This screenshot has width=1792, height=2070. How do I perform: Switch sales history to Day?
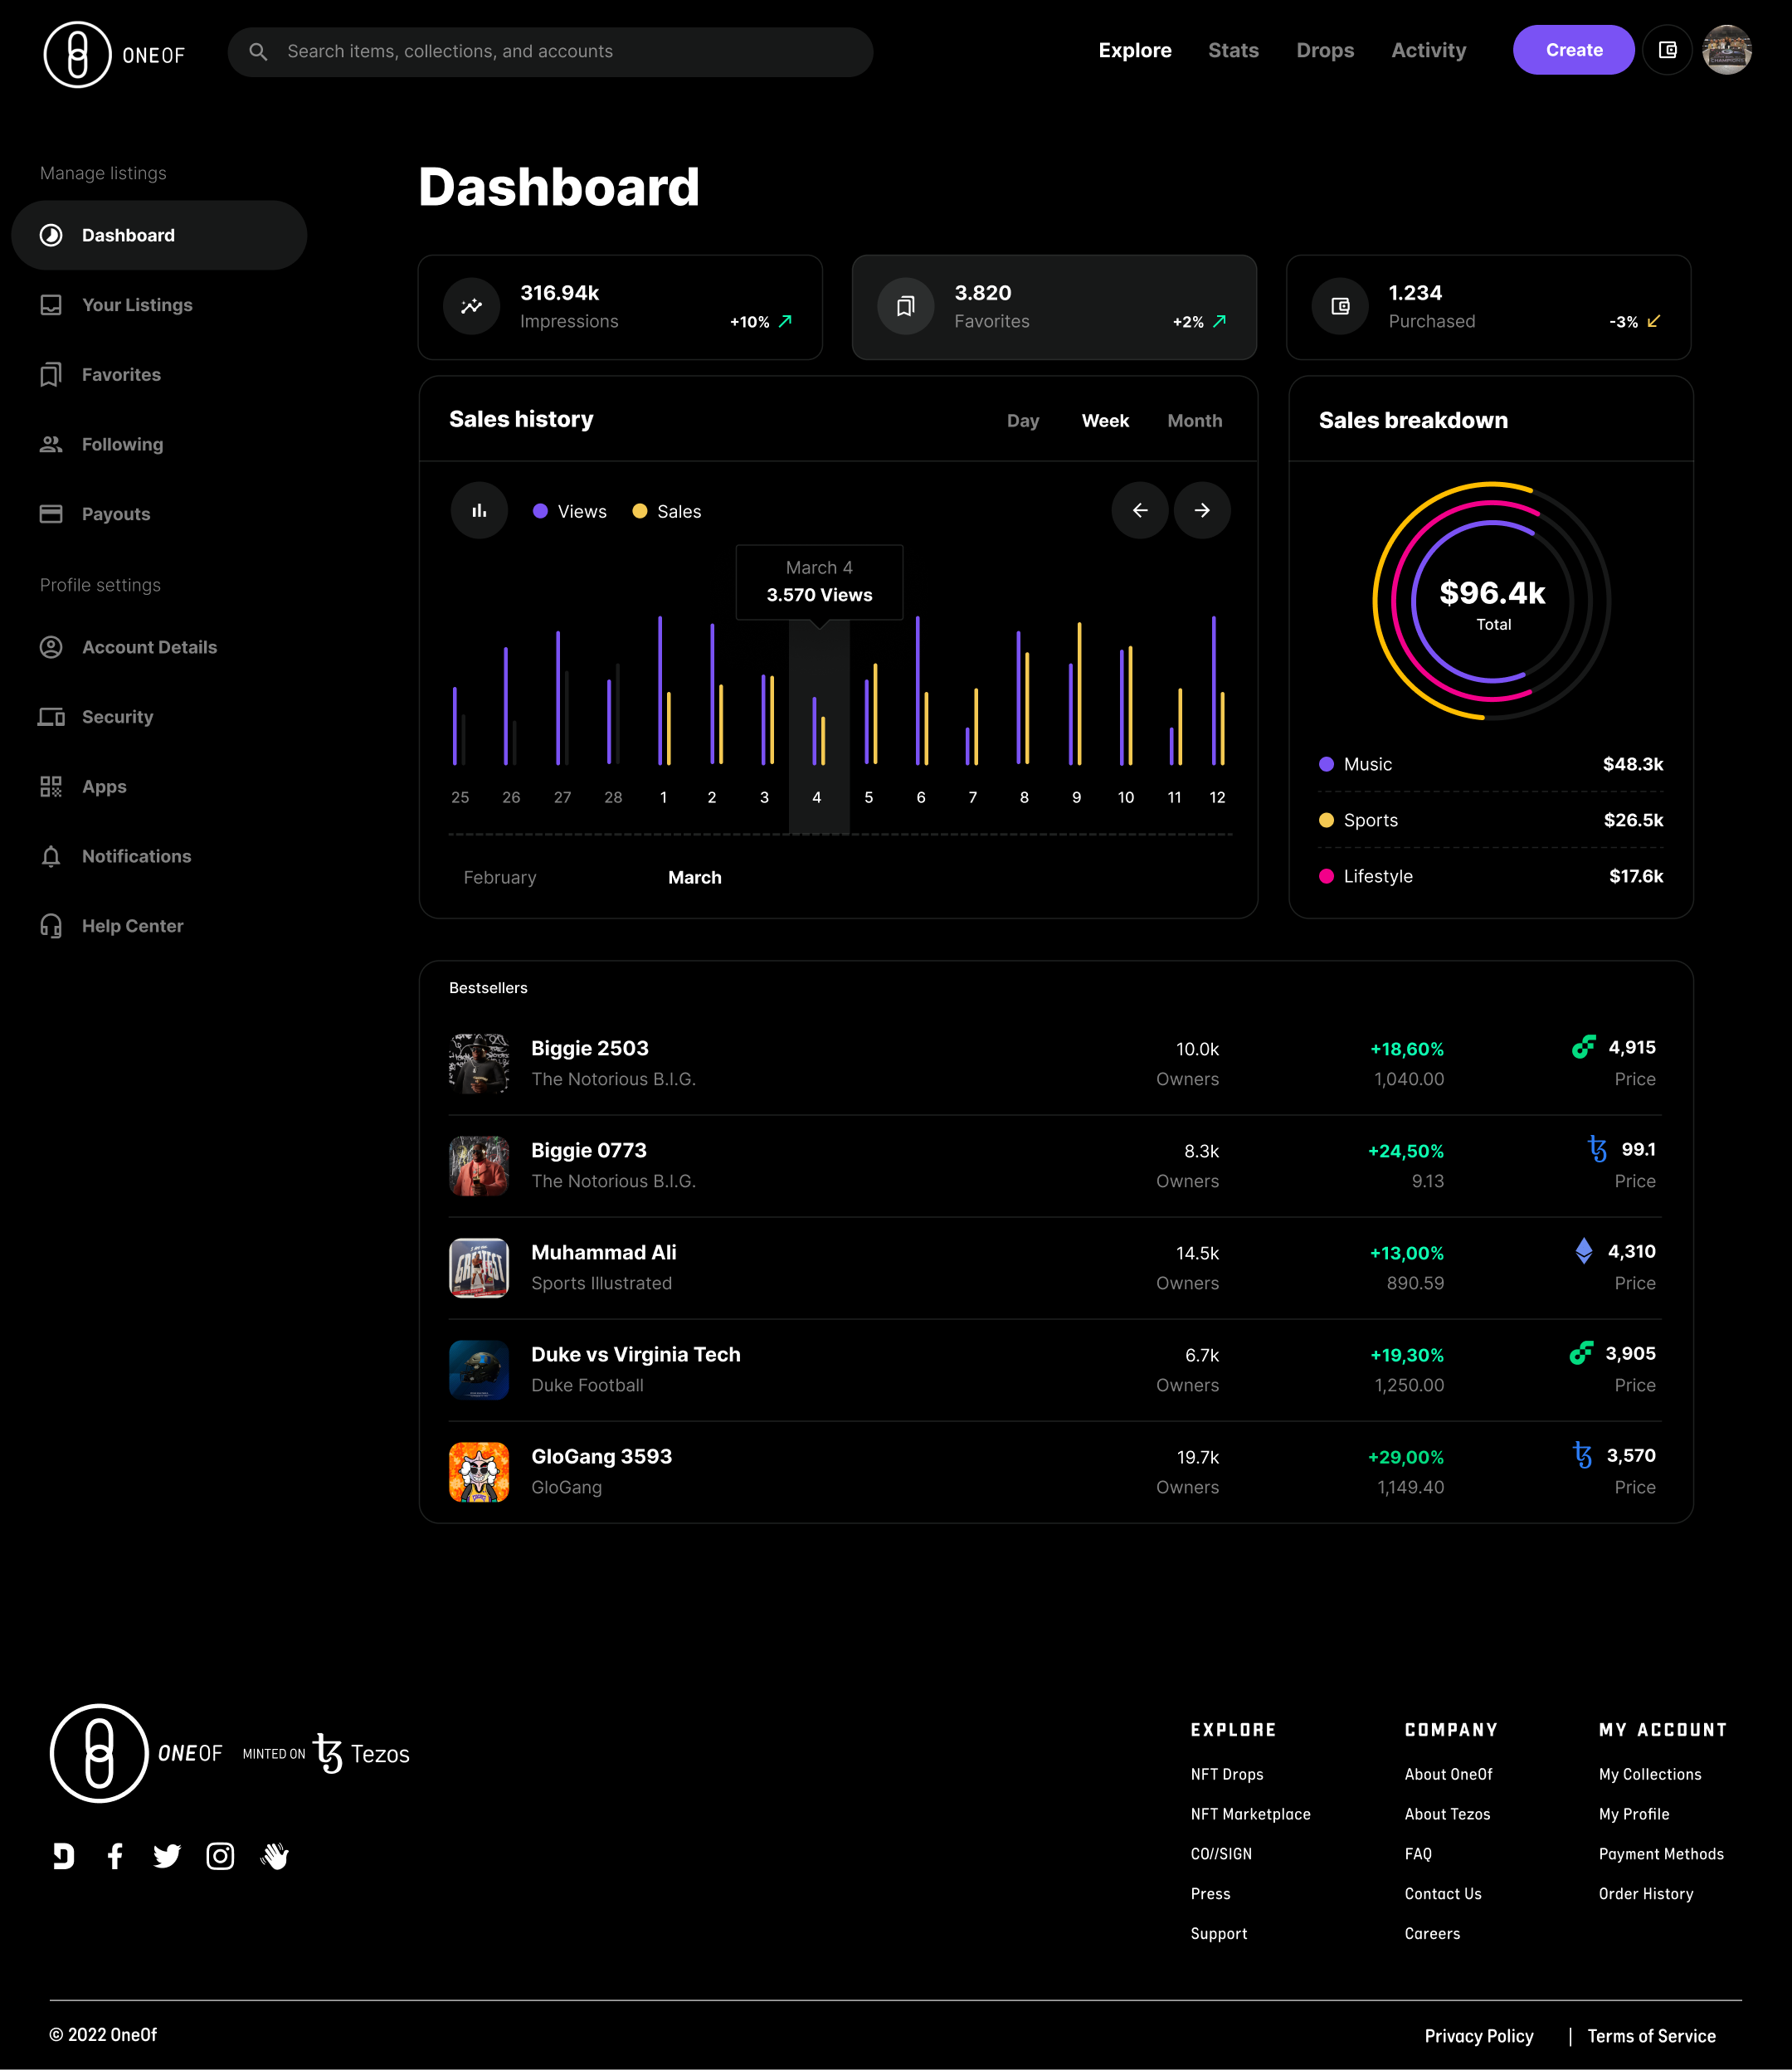click(x=1023, y=421)
